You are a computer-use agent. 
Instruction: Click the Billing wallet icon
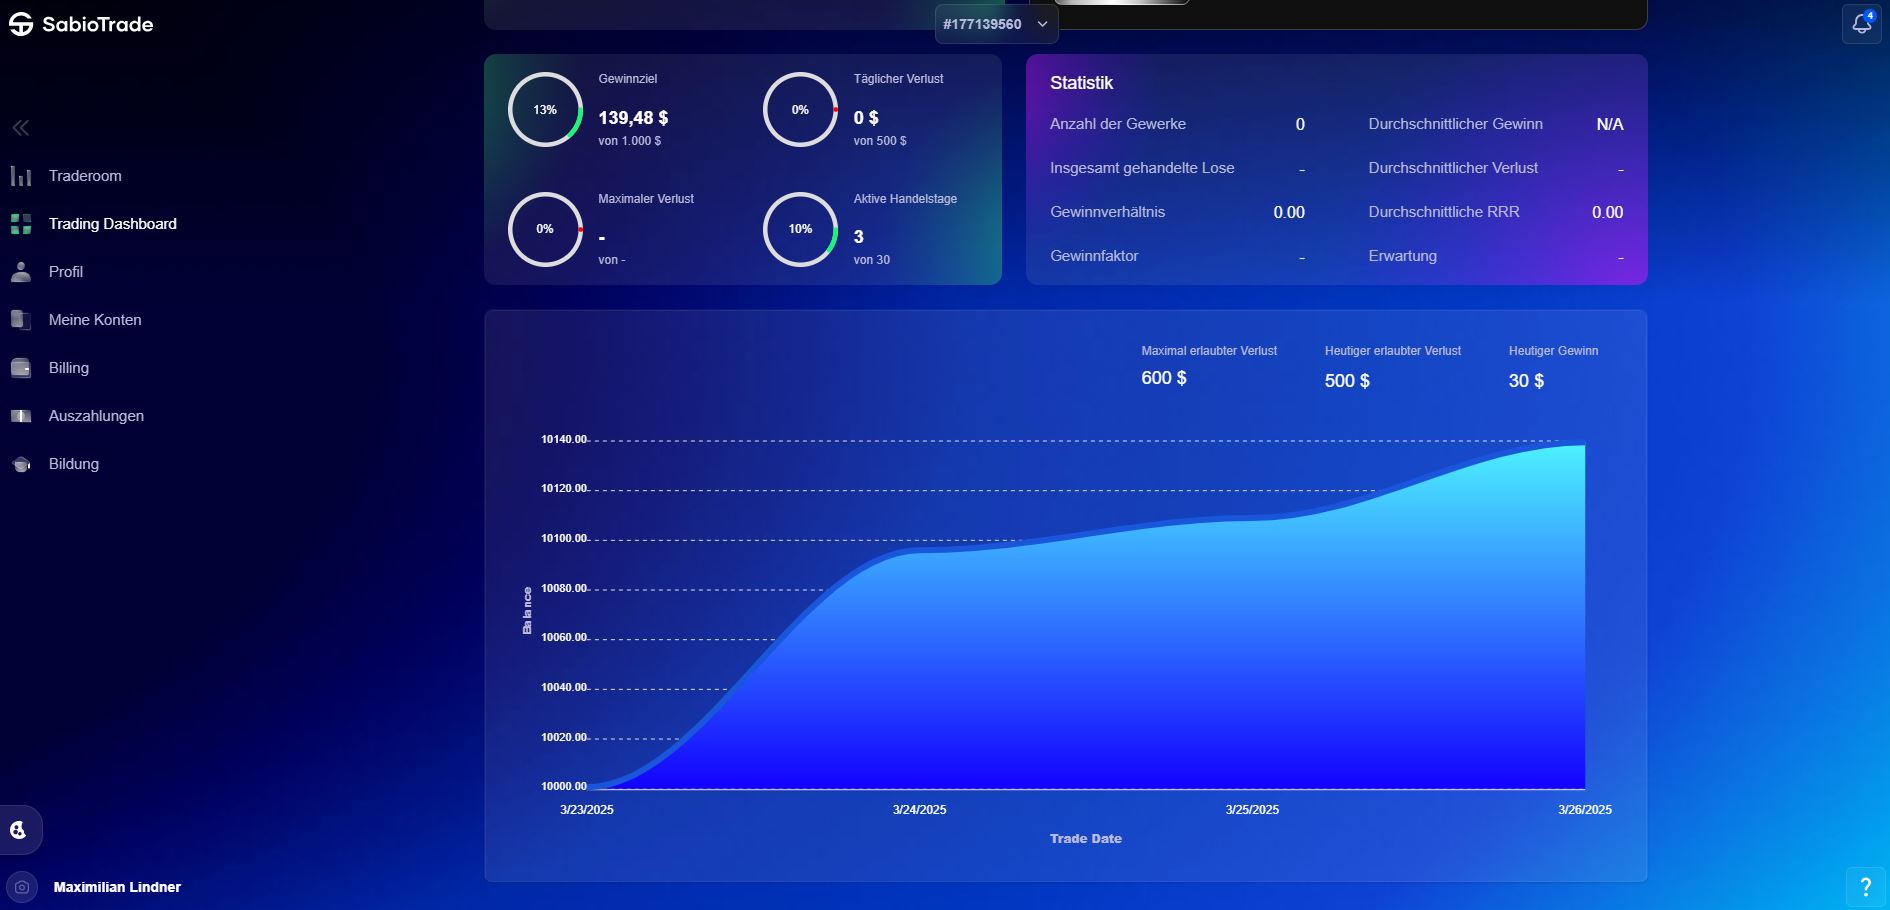coord(21,368)
